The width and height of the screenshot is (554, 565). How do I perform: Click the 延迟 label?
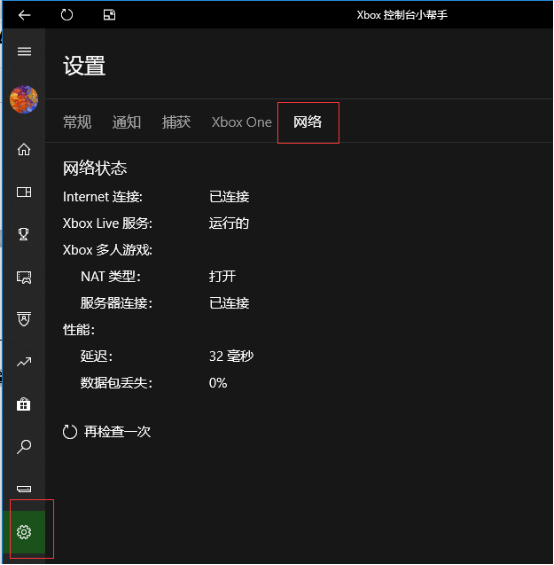click(x=97, y=356)
